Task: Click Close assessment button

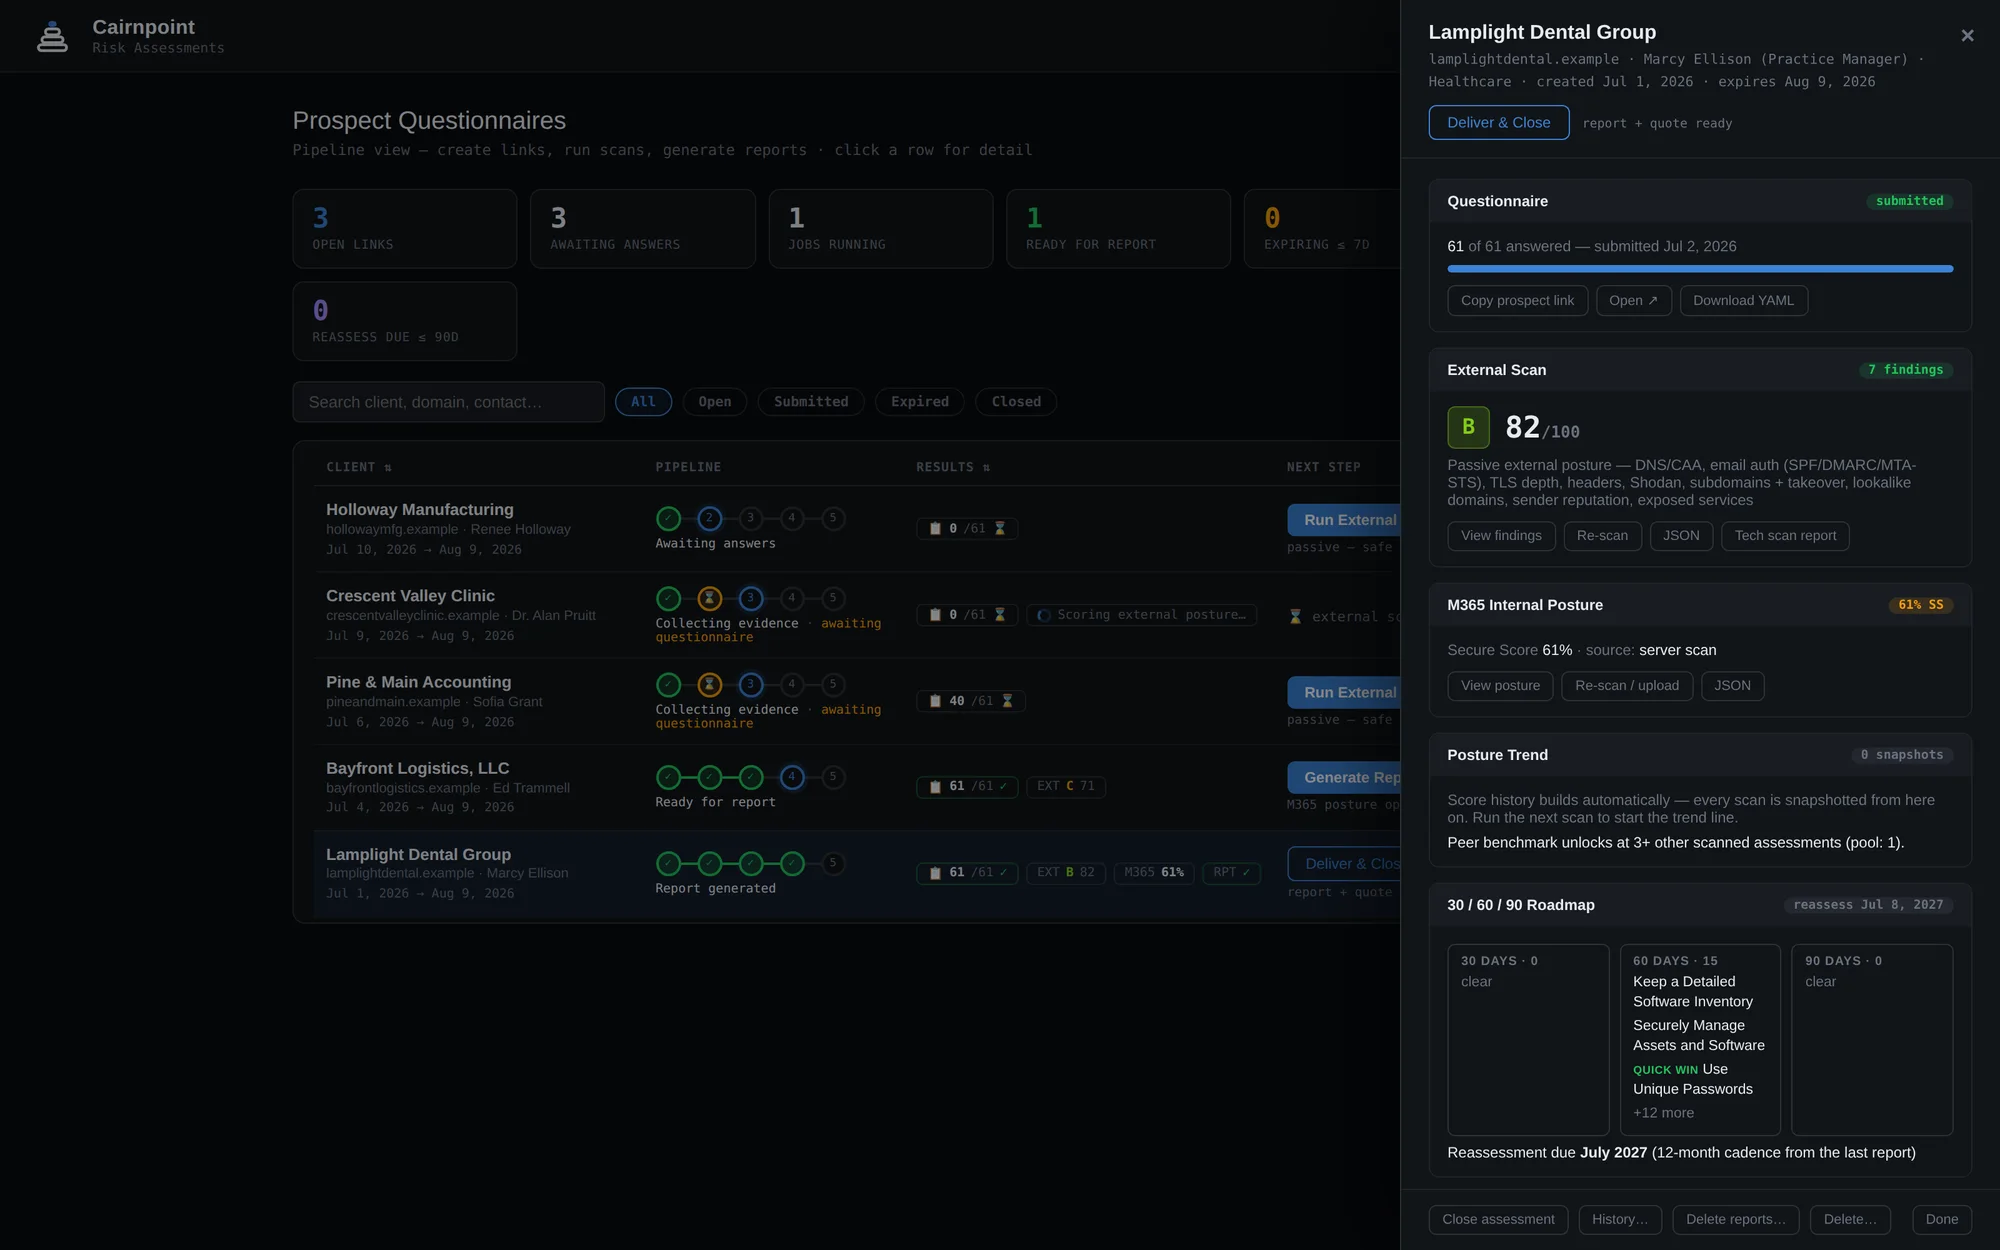Action: [1498, 1219]
